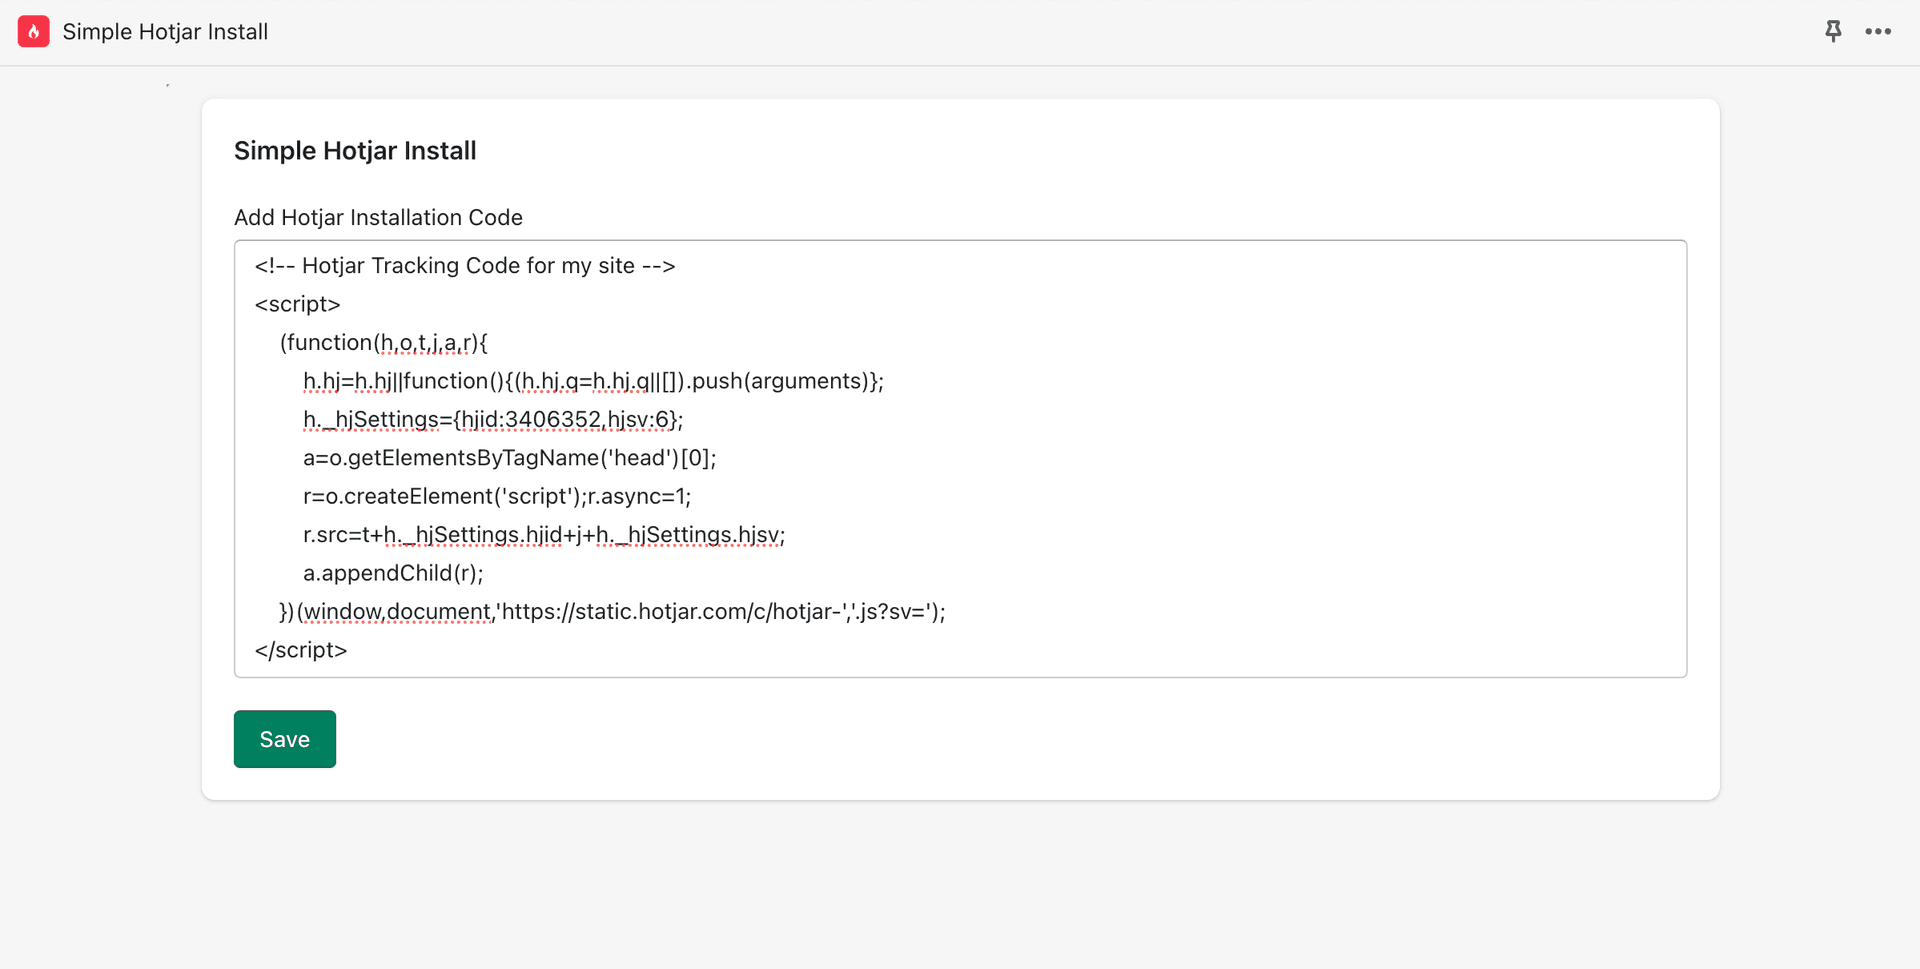
Task: Click the line with push(arguments)
Action: (593, 382)
